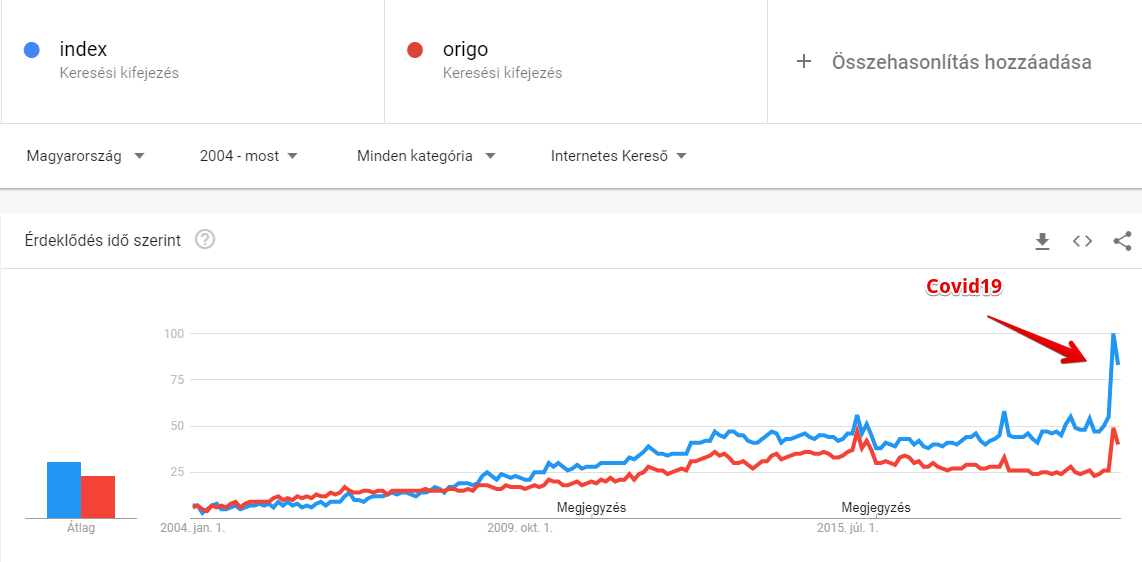Image resolution: width=1142 pixels, height=562 pixels.
Task: Click the red dot beside origo
Action: pos(414,50)
